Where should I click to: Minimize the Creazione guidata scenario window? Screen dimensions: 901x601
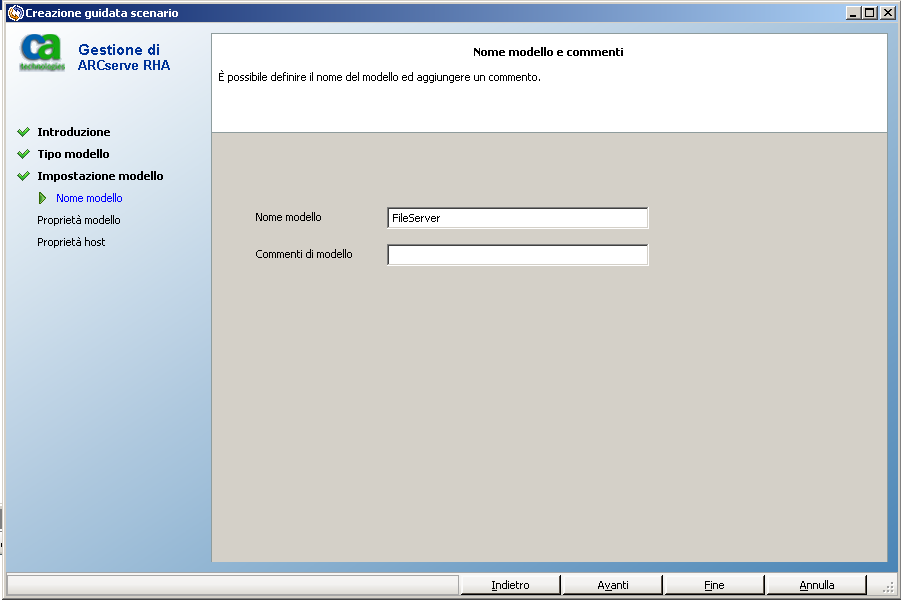(853, 13)
